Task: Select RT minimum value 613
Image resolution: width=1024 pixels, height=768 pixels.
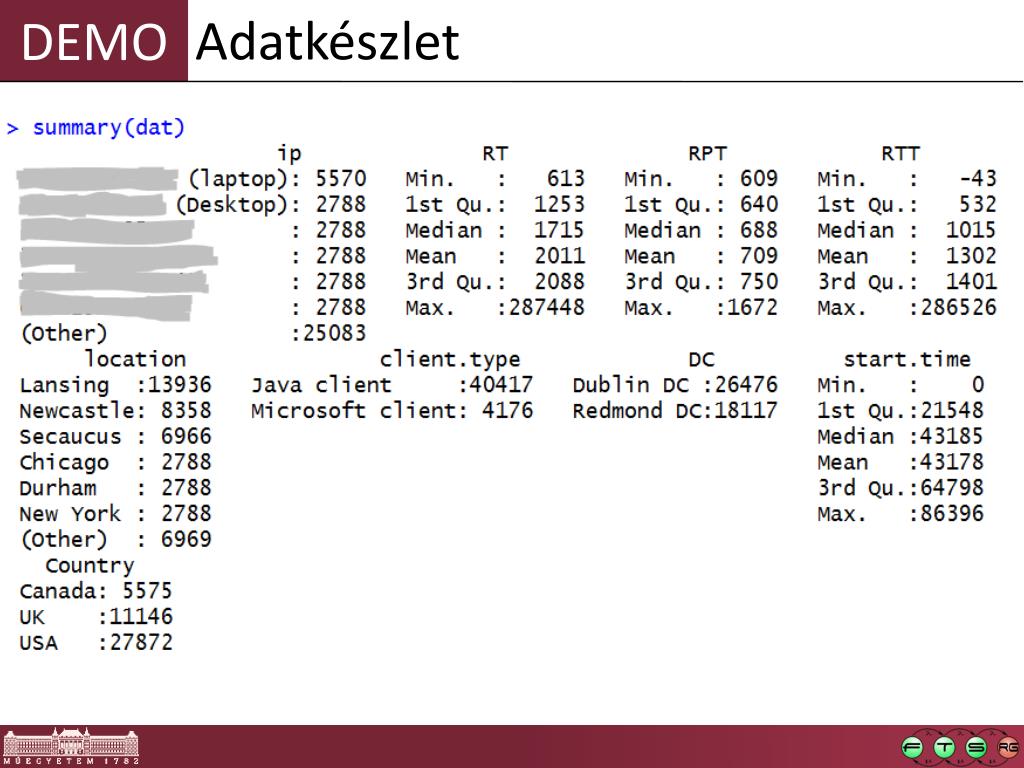Action: 566,179
